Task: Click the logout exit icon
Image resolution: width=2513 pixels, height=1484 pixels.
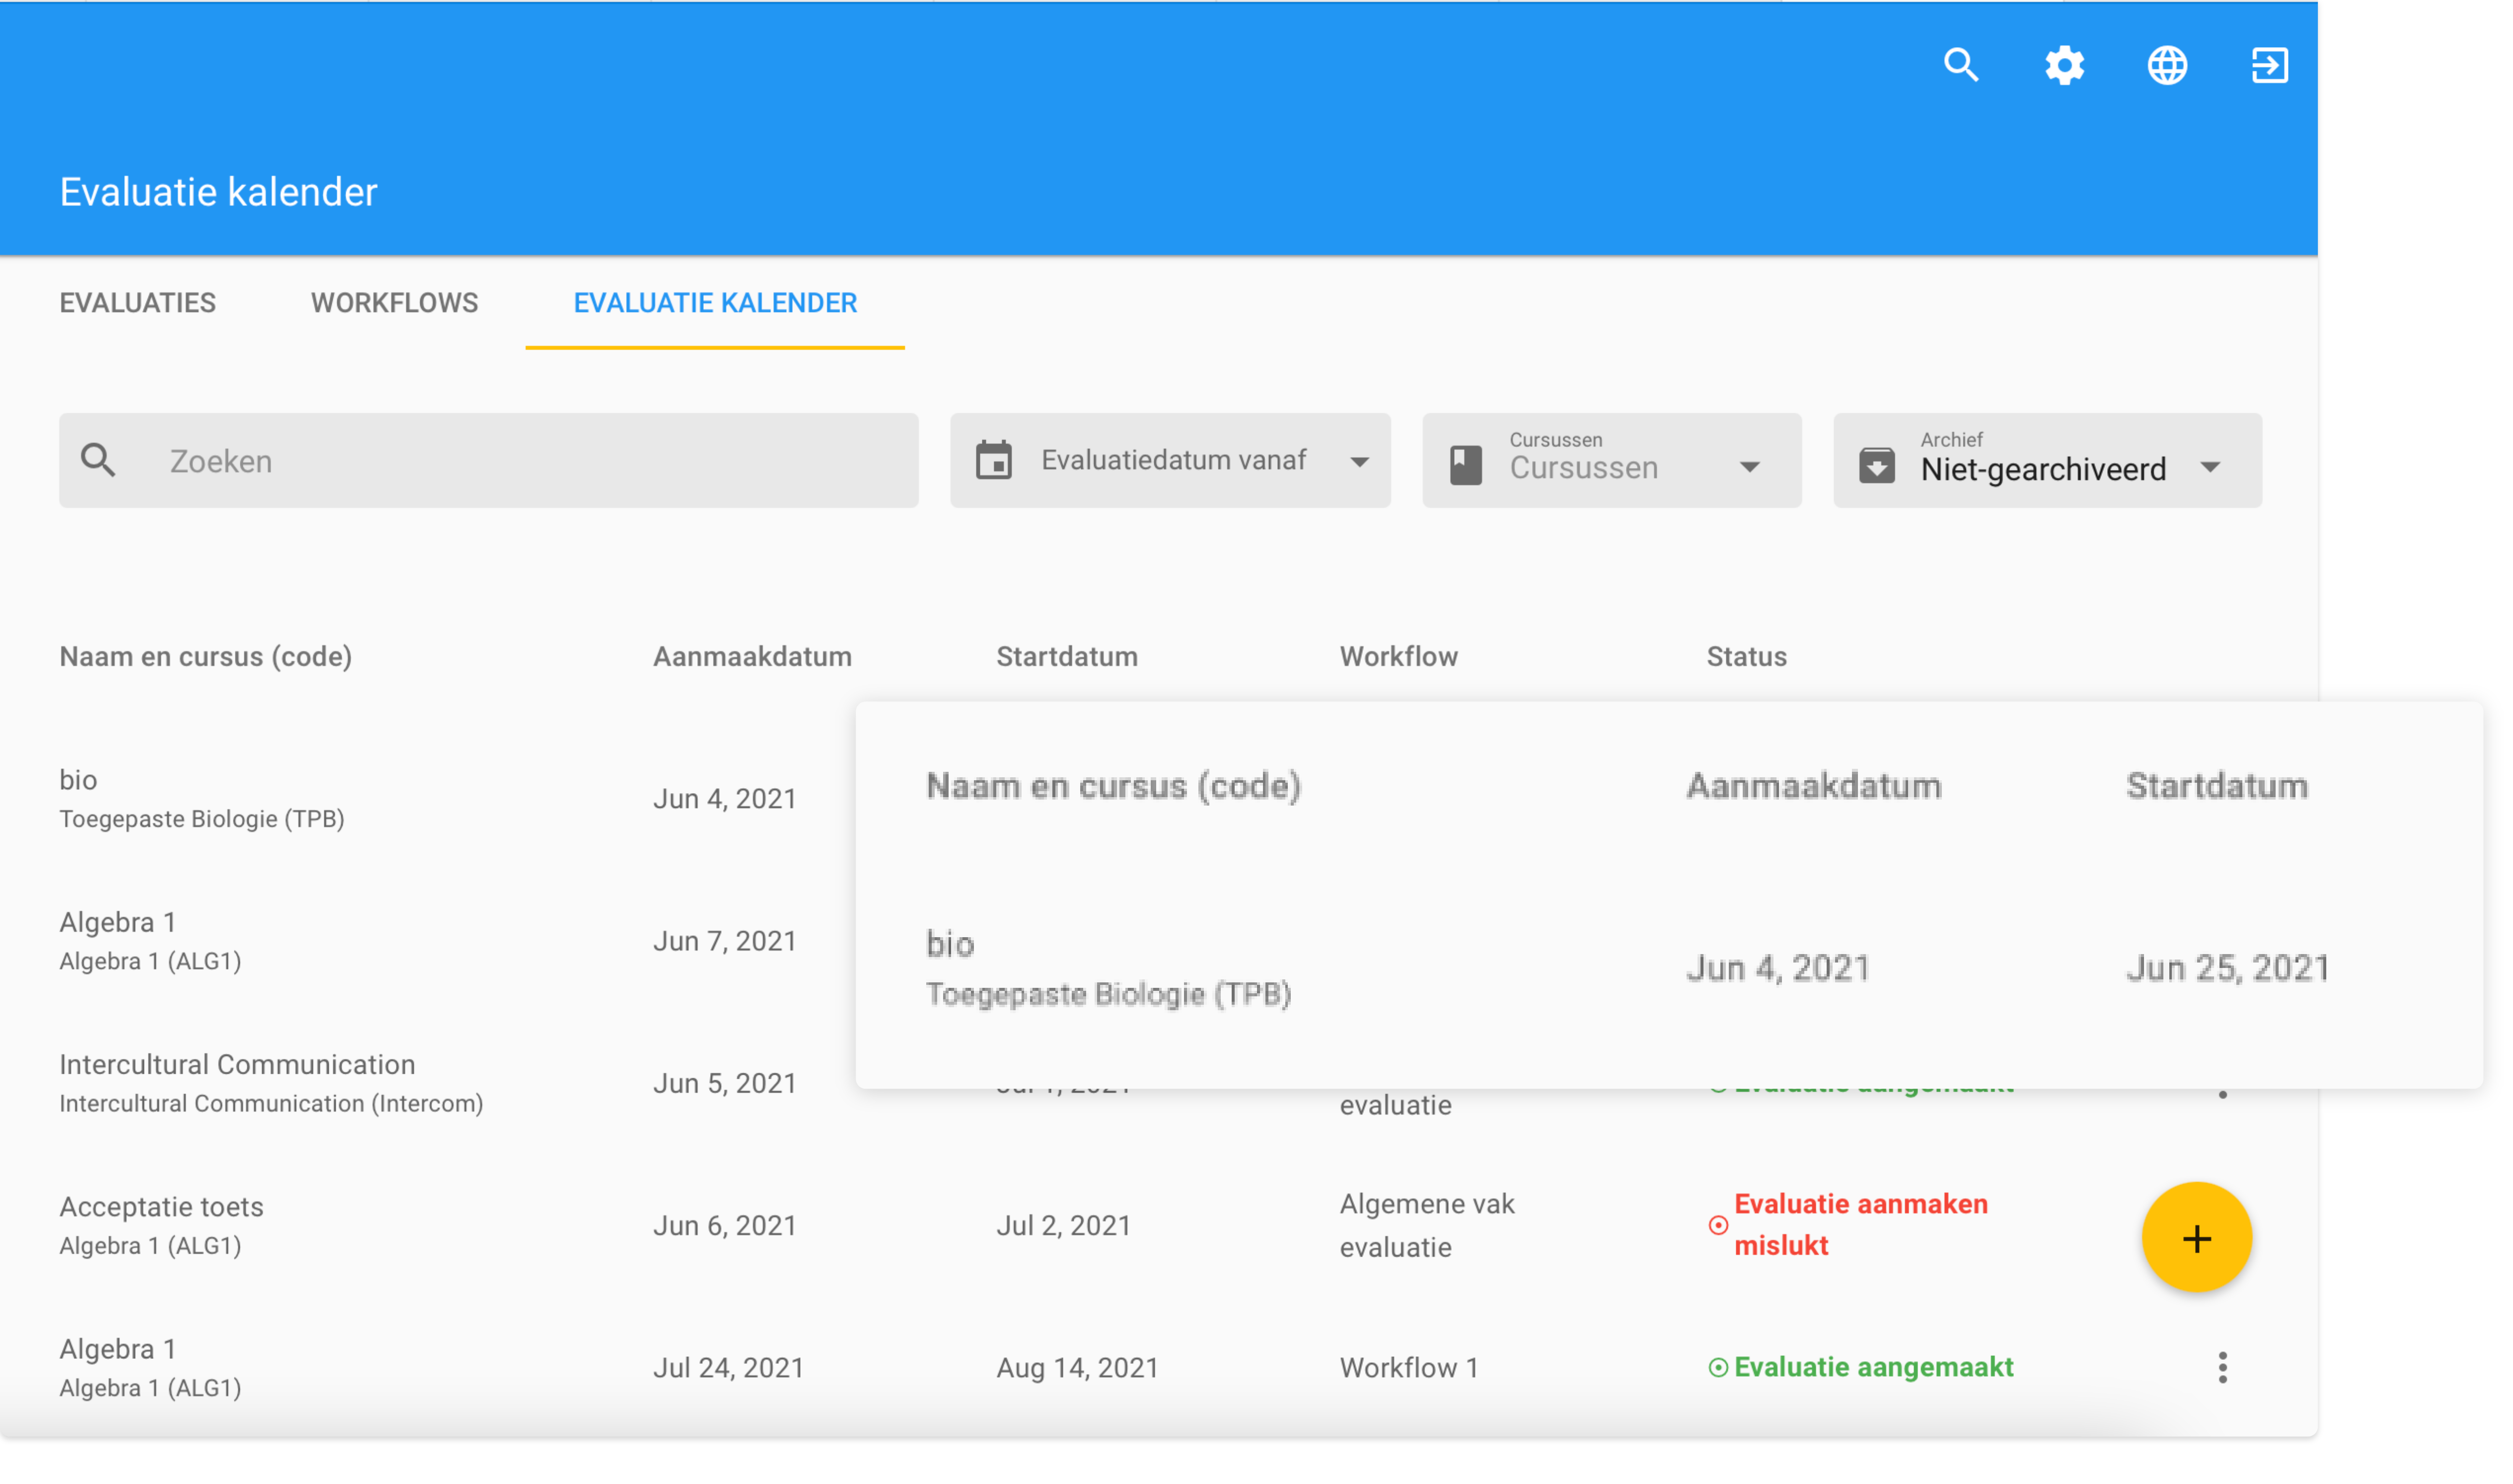Action: pyautogui.click(x=2269, y=66)
